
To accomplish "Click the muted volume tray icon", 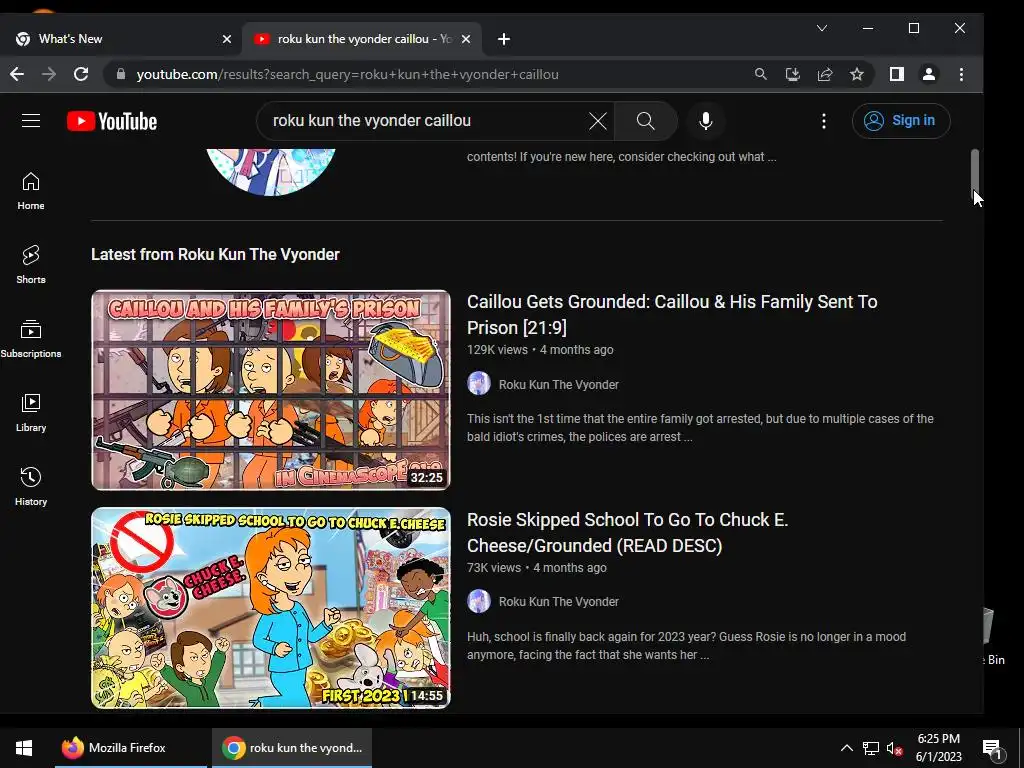I will [x=894, y=748].
